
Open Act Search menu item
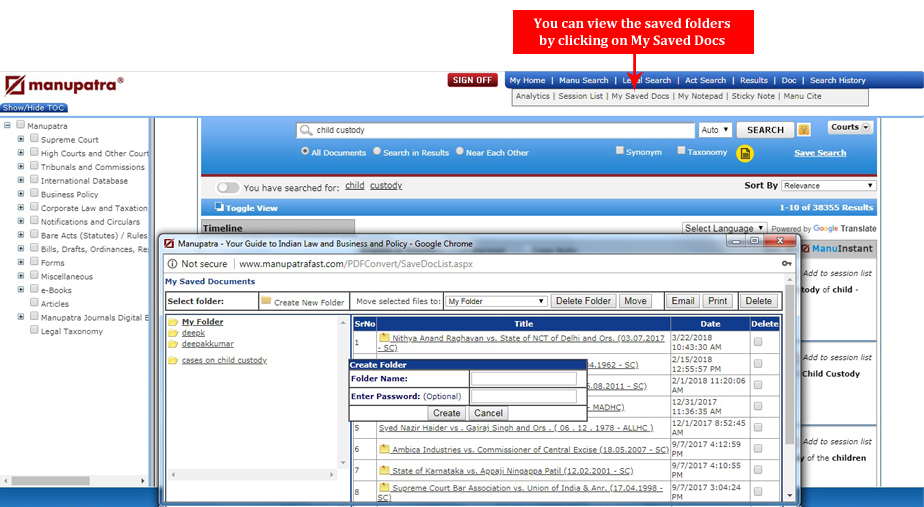[705, 80]
